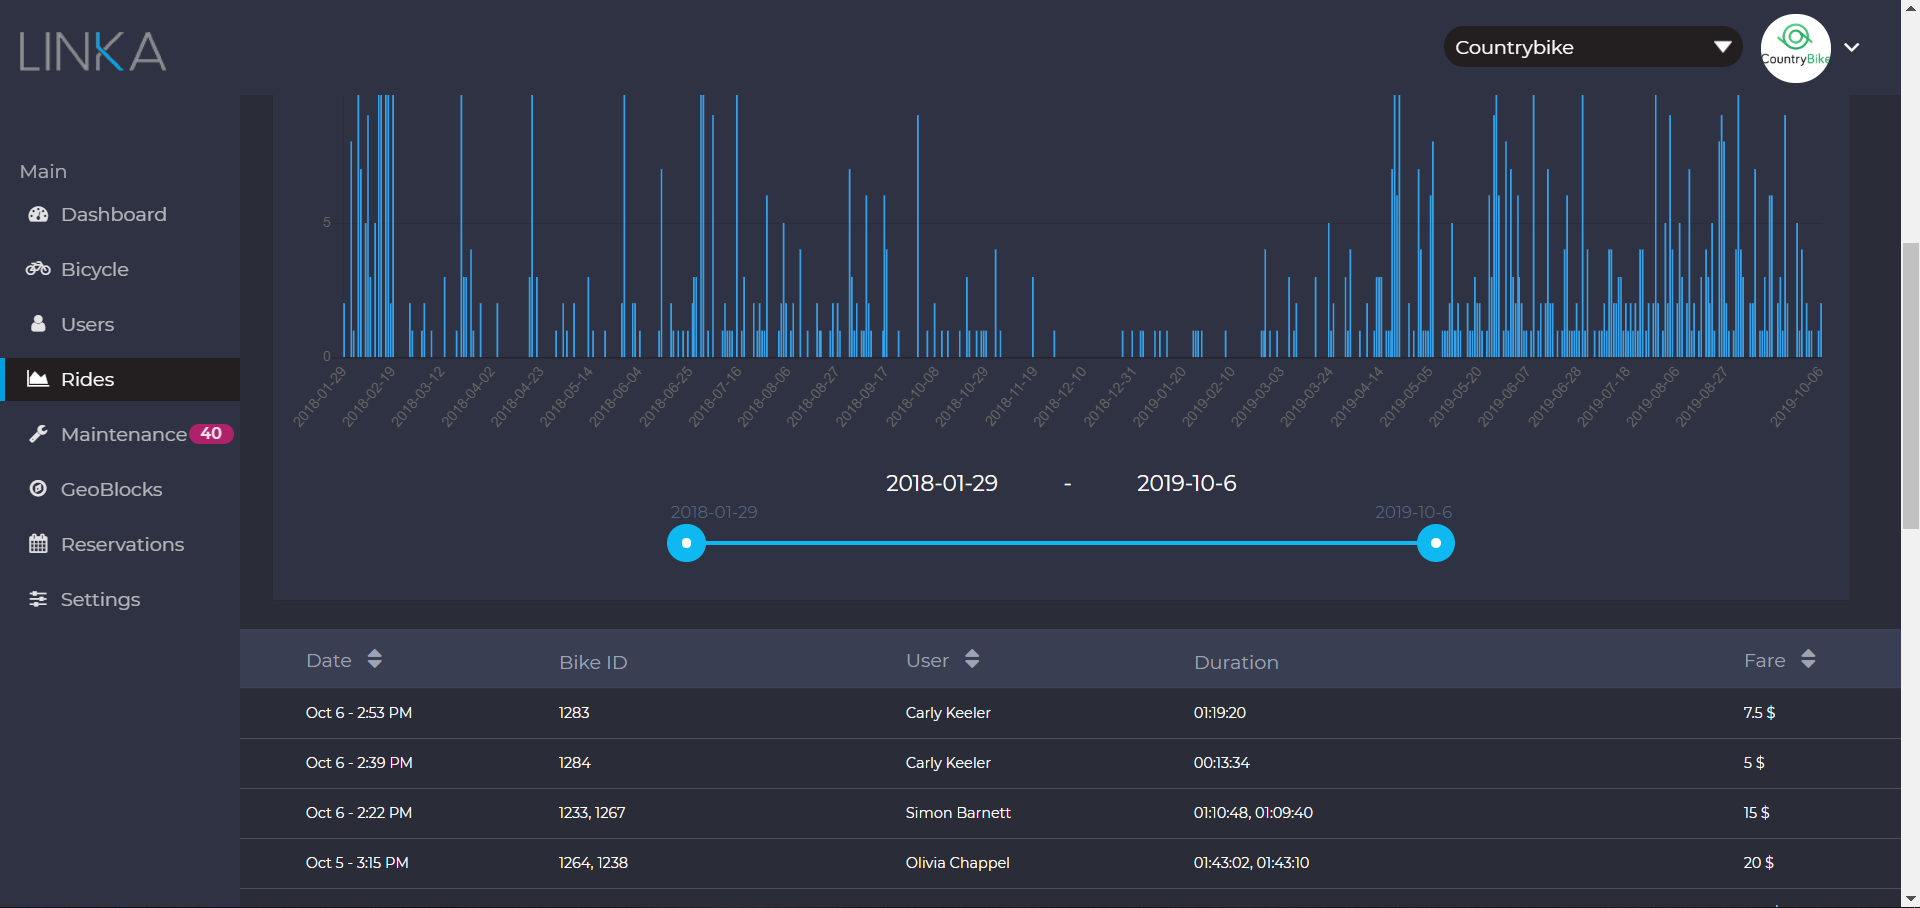The width and height of the screenshot is (1920, 908).
Task: Click user Olivia Chappel
Action: coord(957,863)
